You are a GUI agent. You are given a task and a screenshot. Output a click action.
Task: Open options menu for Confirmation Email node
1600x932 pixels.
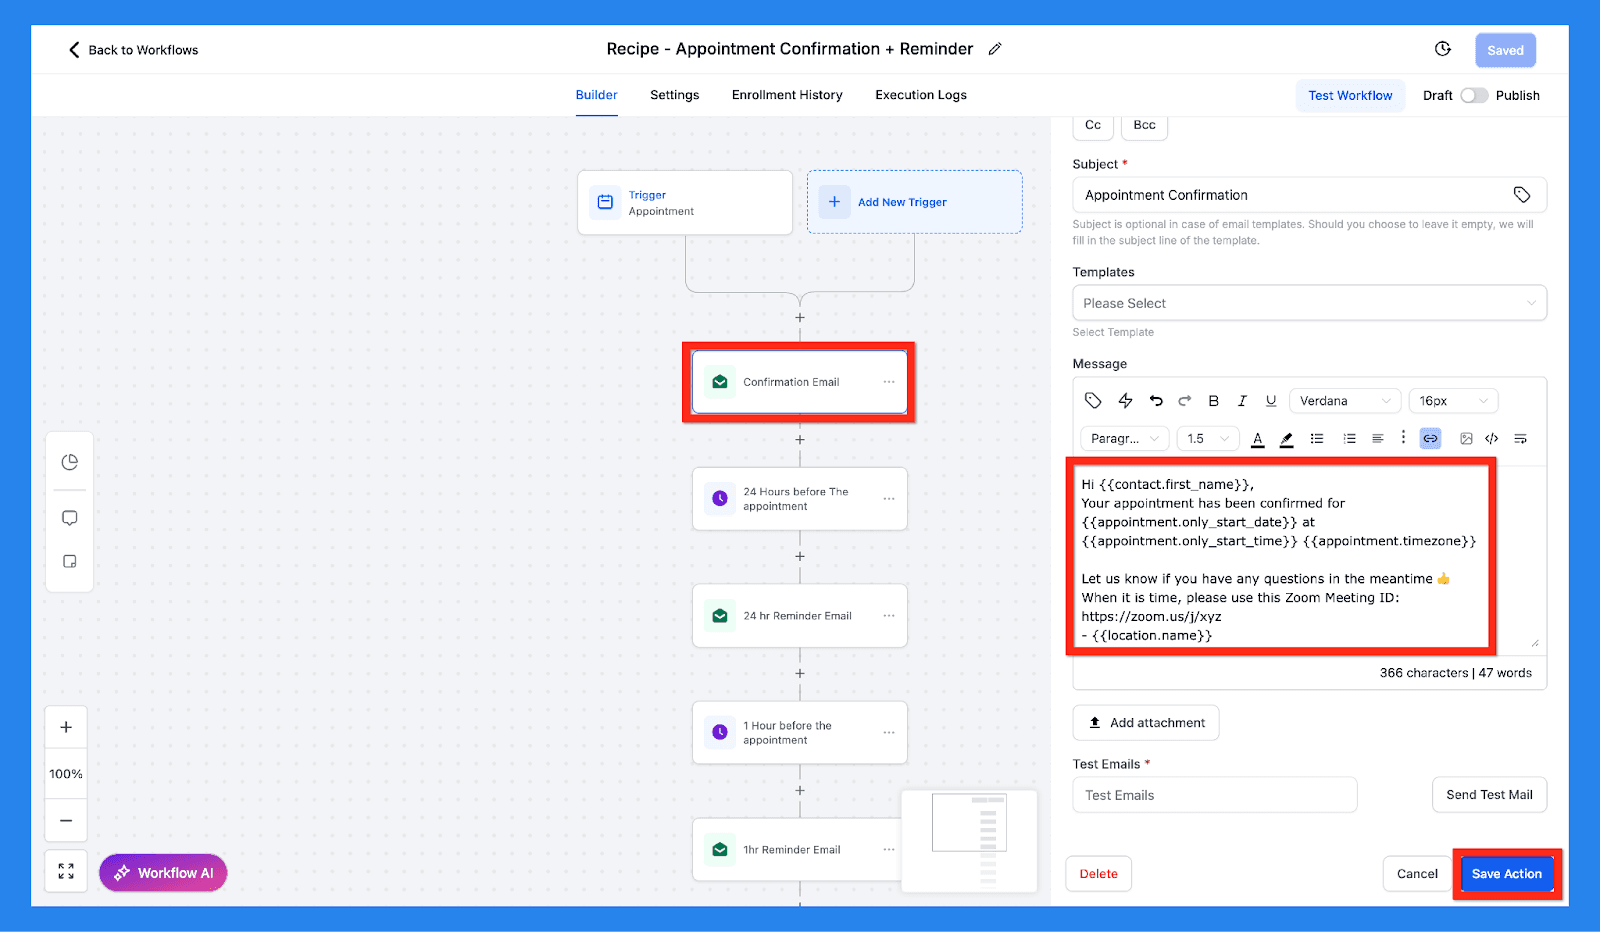pyautogui.click(x=889, y=382)
